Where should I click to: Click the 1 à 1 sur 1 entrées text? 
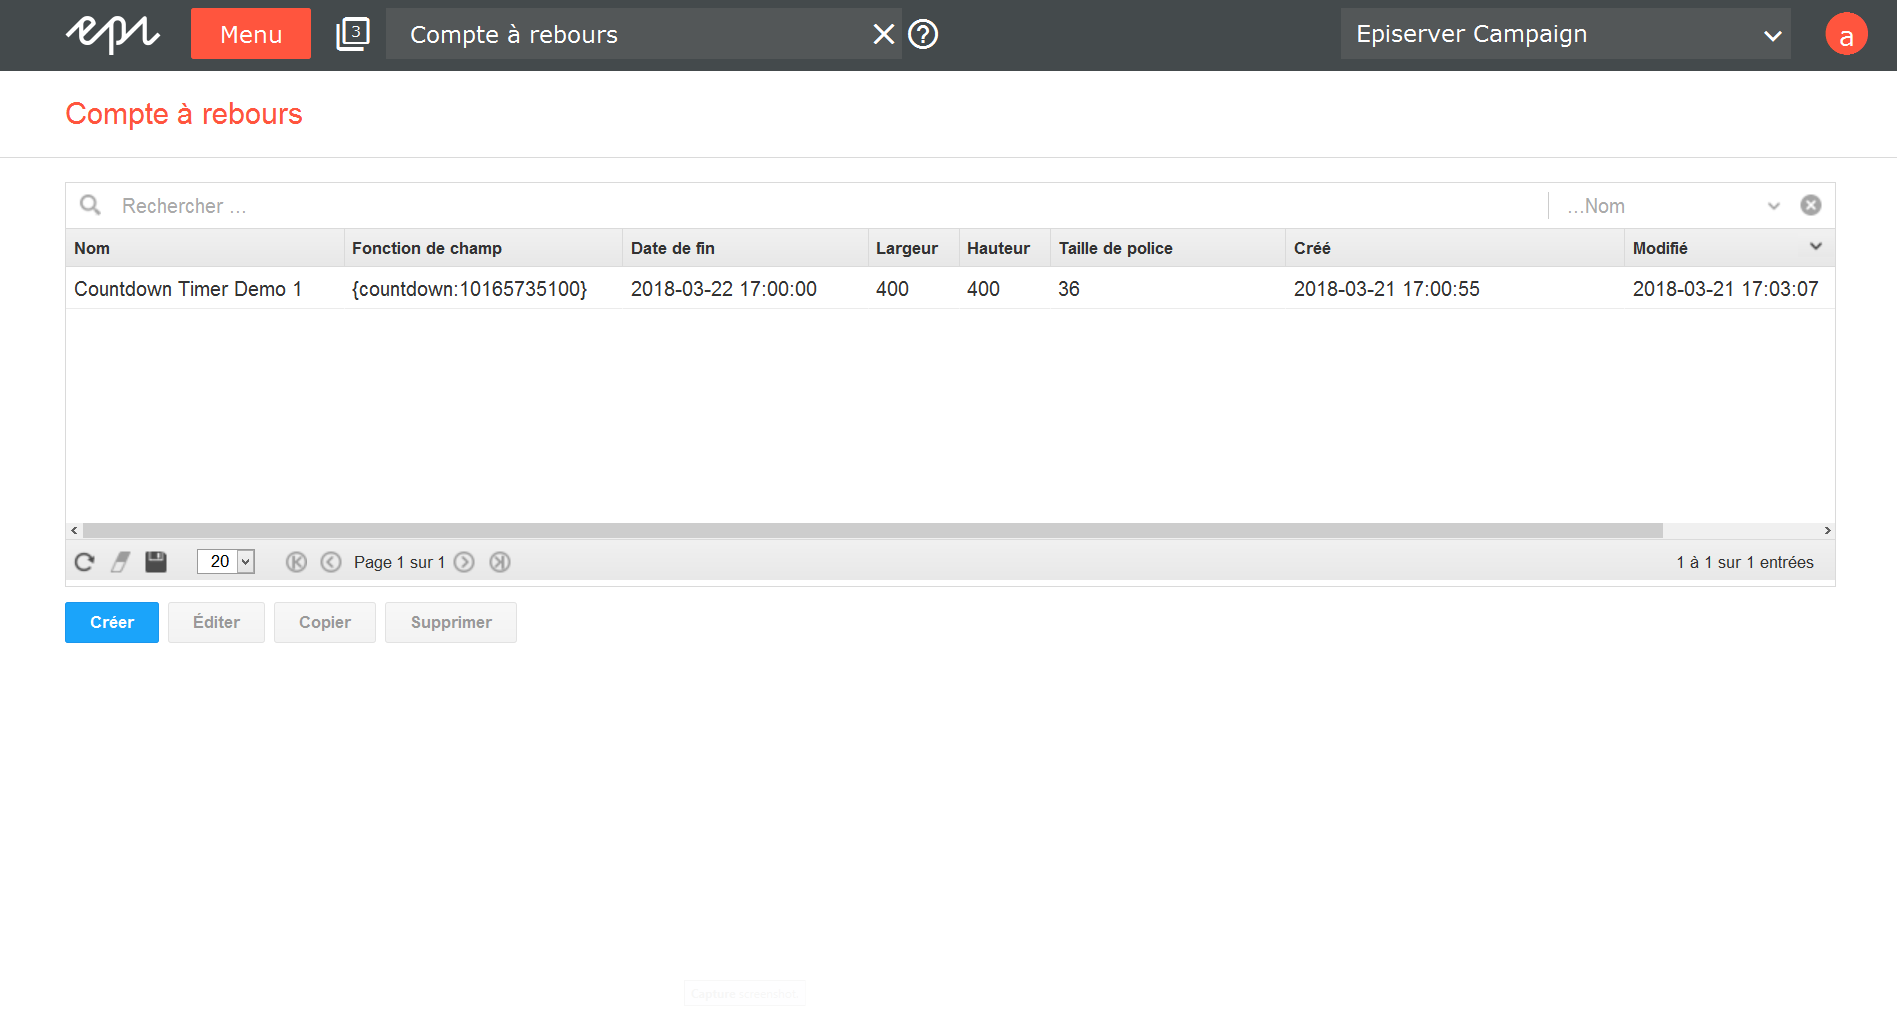pos(1744,562)
